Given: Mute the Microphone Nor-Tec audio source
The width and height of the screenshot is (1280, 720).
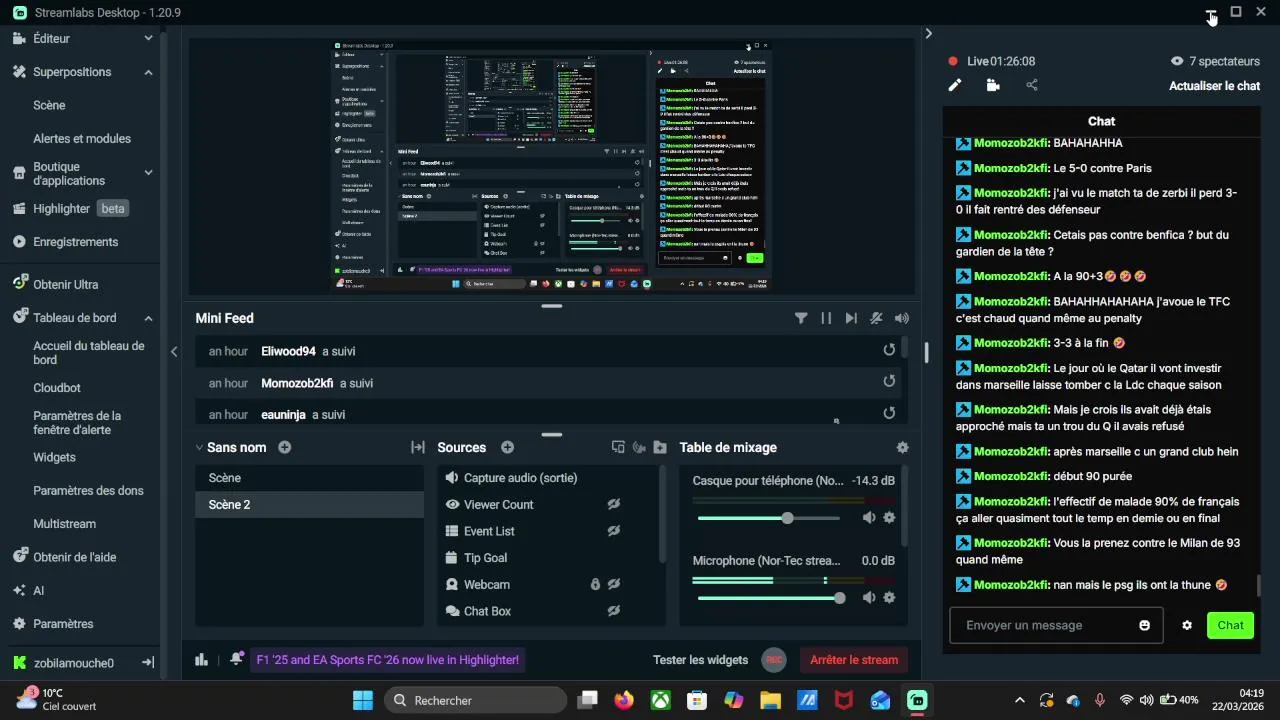Looking at the screenshot, I should pyautogui.click(x=869, y=597).
